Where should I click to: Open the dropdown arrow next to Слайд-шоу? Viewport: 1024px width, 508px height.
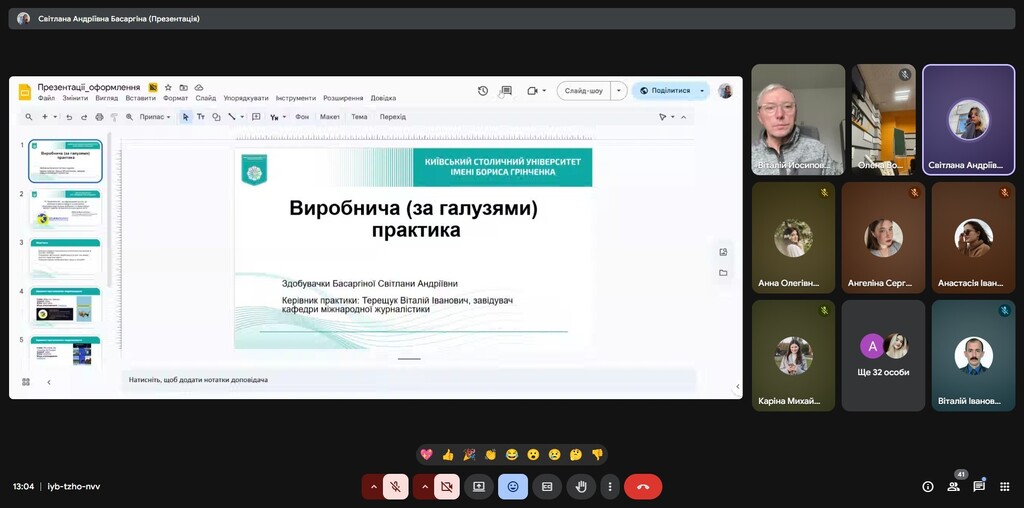[x=619, y=90]
